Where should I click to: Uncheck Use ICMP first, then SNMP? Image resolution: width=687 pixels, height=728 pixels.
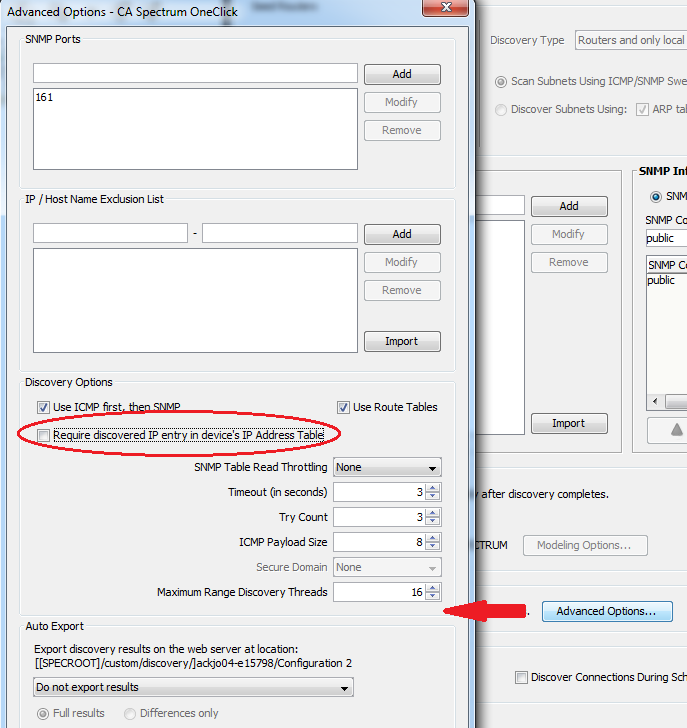[43, 408]
